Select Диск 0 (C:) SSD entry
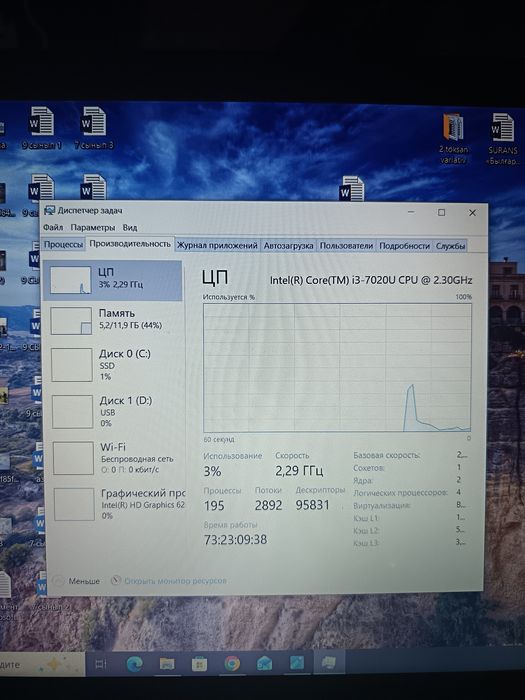Screen dimensions: 525x700 [x=113, y=365]
